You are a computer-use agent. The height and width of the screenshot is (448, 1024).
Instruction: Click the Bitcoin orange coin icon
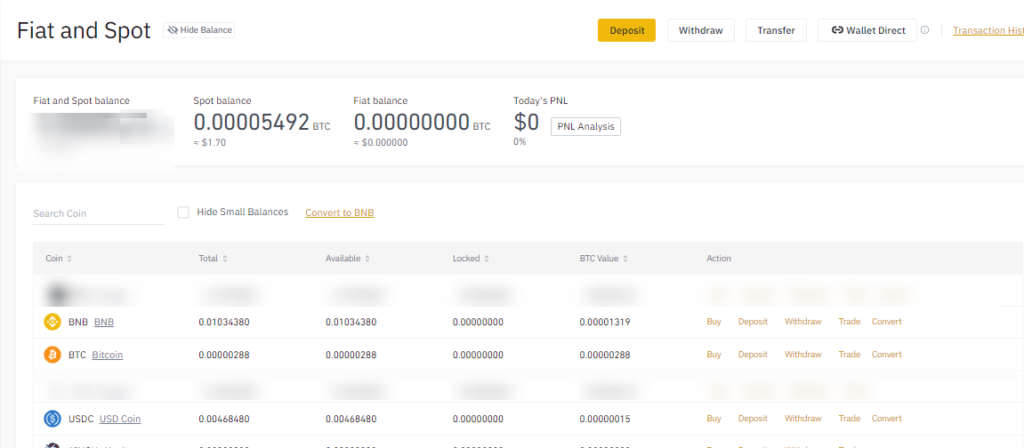tap(52, 355)
